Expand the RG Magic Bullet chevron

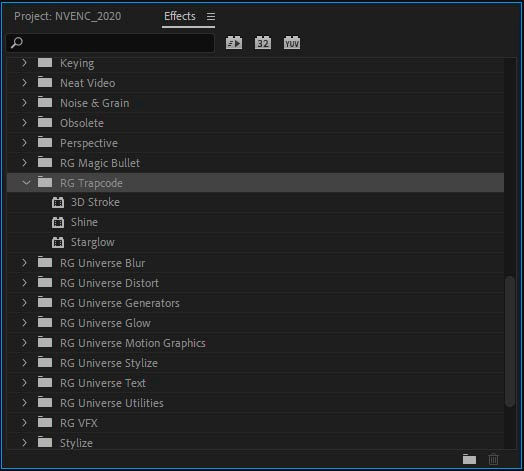tap(24, 163)
